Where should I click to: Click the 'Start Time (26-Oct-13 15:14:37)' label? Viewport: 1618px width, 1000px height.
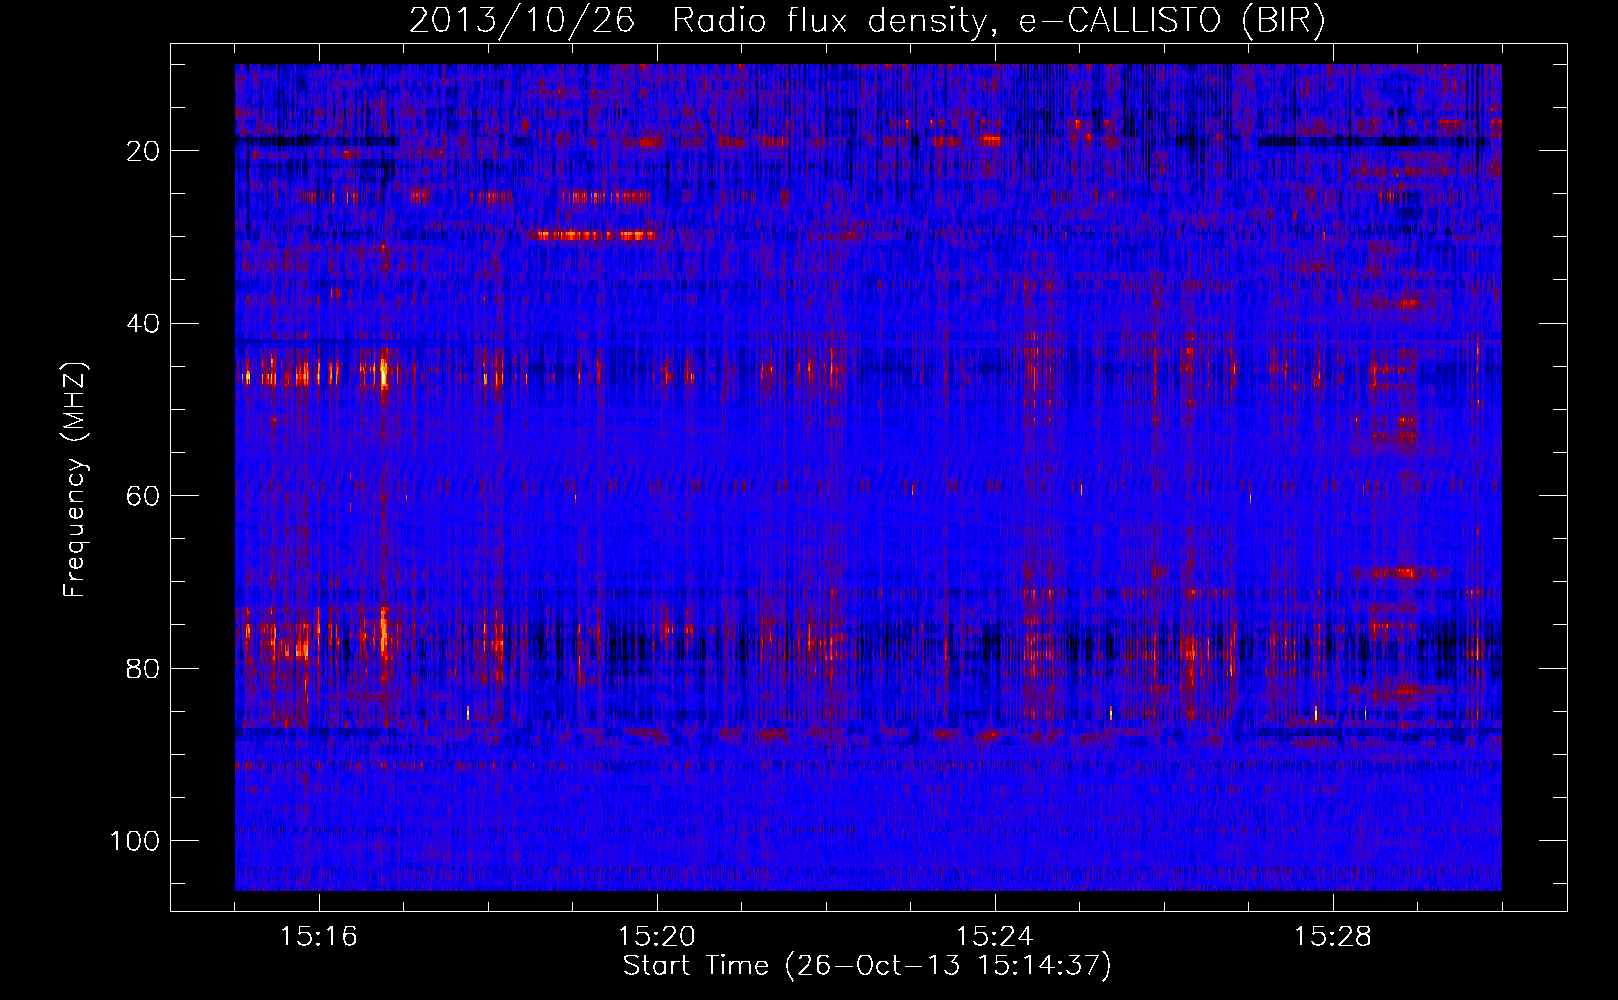pyautogui.click(x=867, y=966)
